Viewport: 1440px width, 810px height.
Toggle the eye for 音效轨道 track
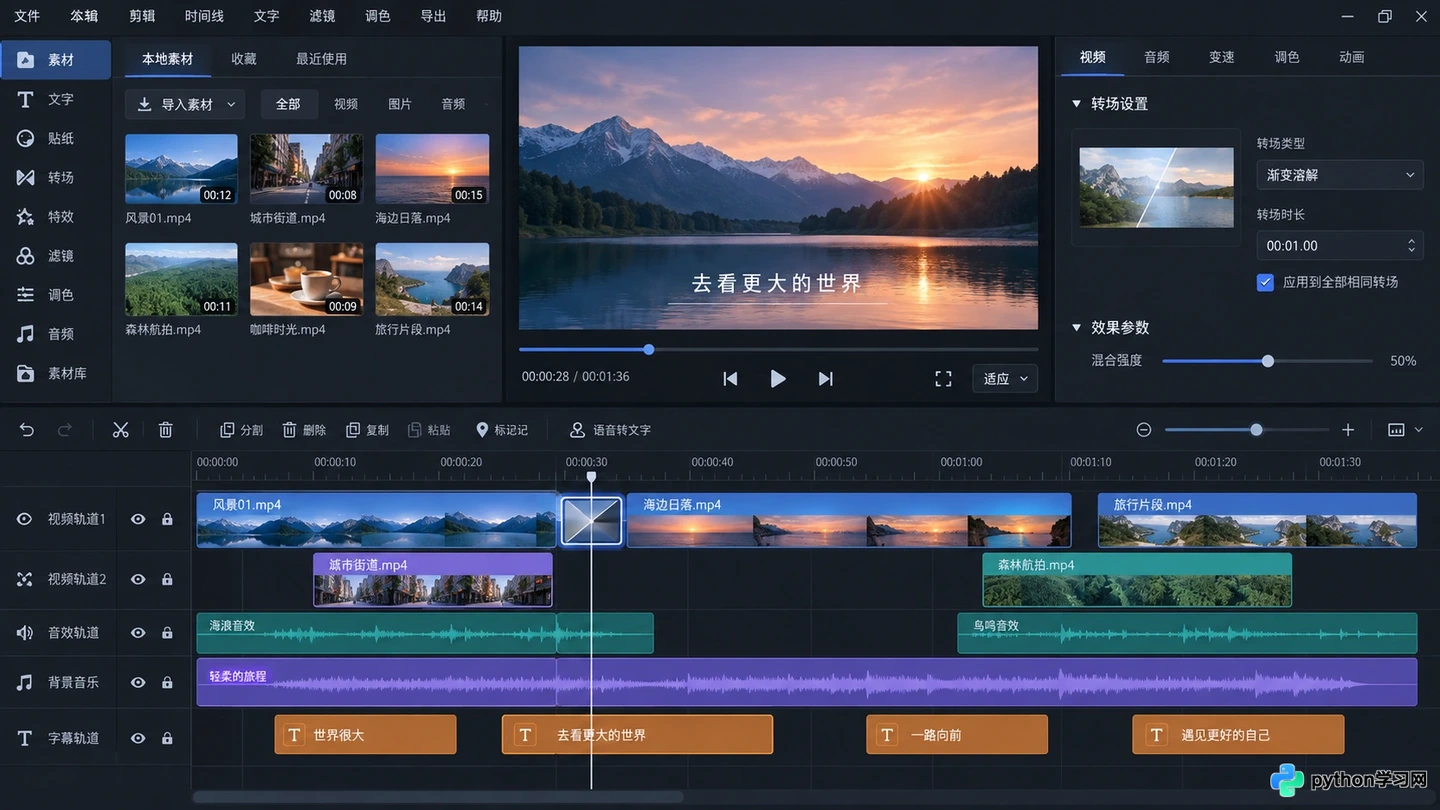coord(138,633)
